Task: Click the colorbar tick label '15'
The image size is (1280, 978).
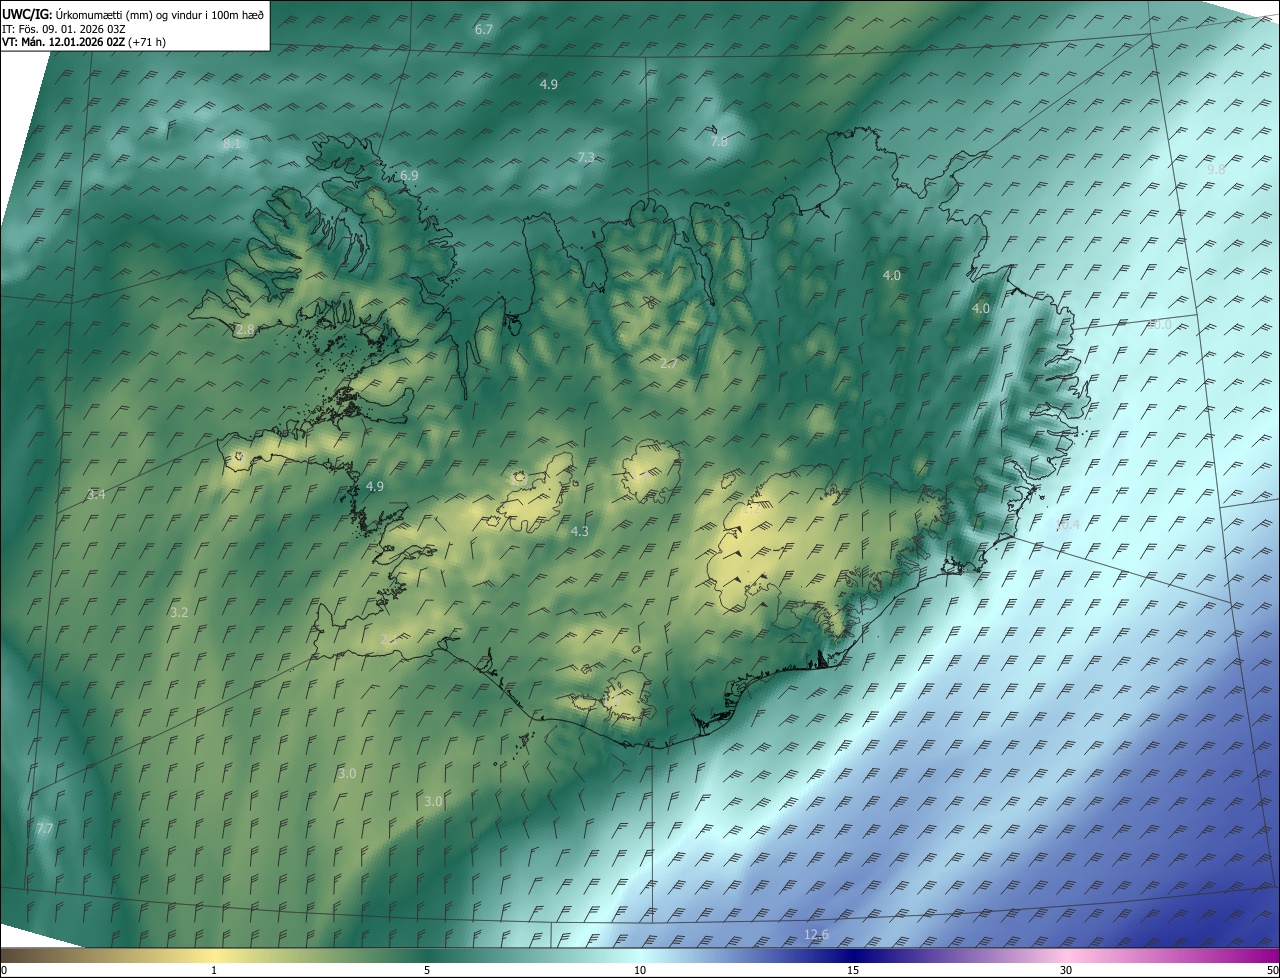Action: pyautogui.click(x=853, y=970)
